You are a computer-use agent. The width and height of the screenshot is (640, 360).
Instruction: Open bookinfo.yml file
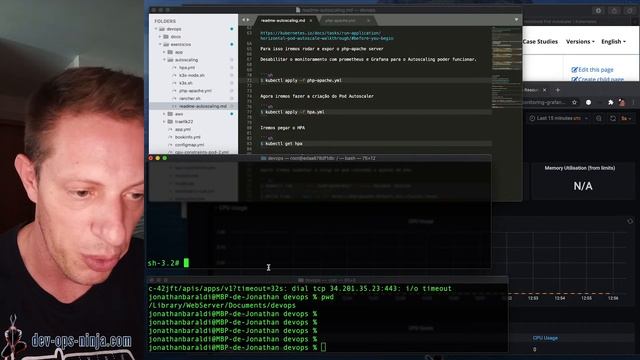click(188, 137)
